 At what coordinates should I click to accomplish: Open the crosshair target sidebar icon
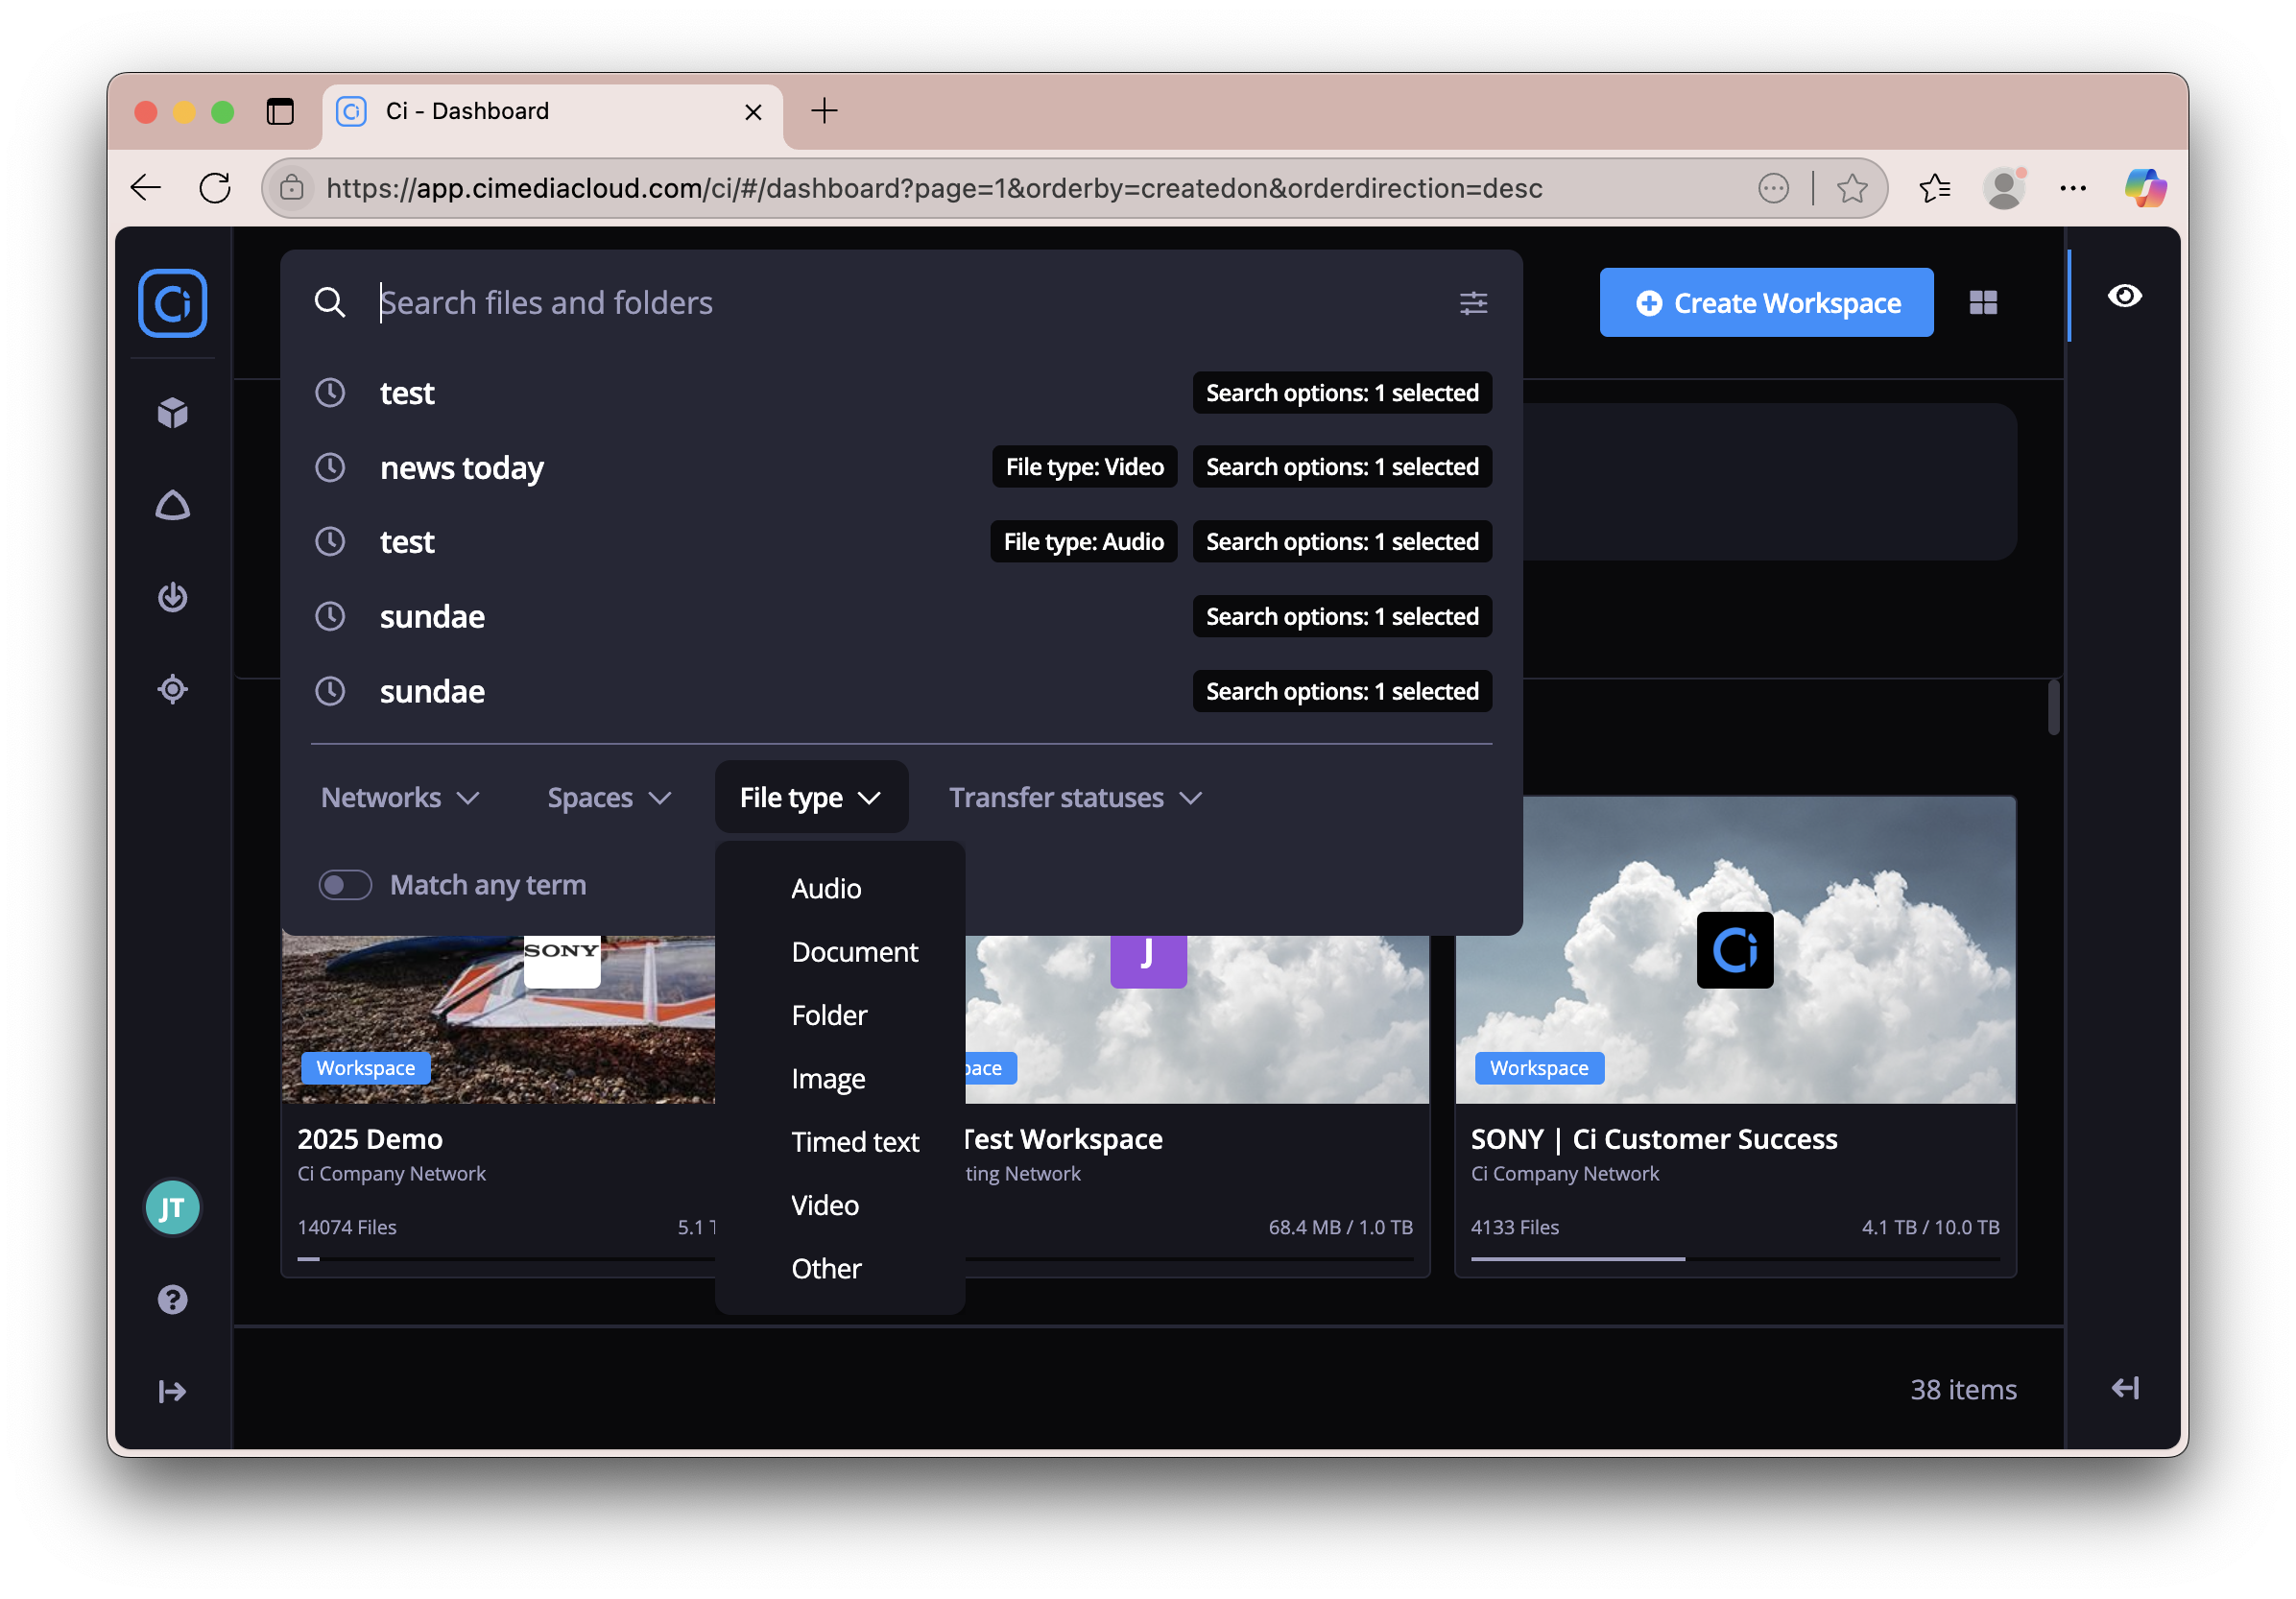[x=172, y=689]
